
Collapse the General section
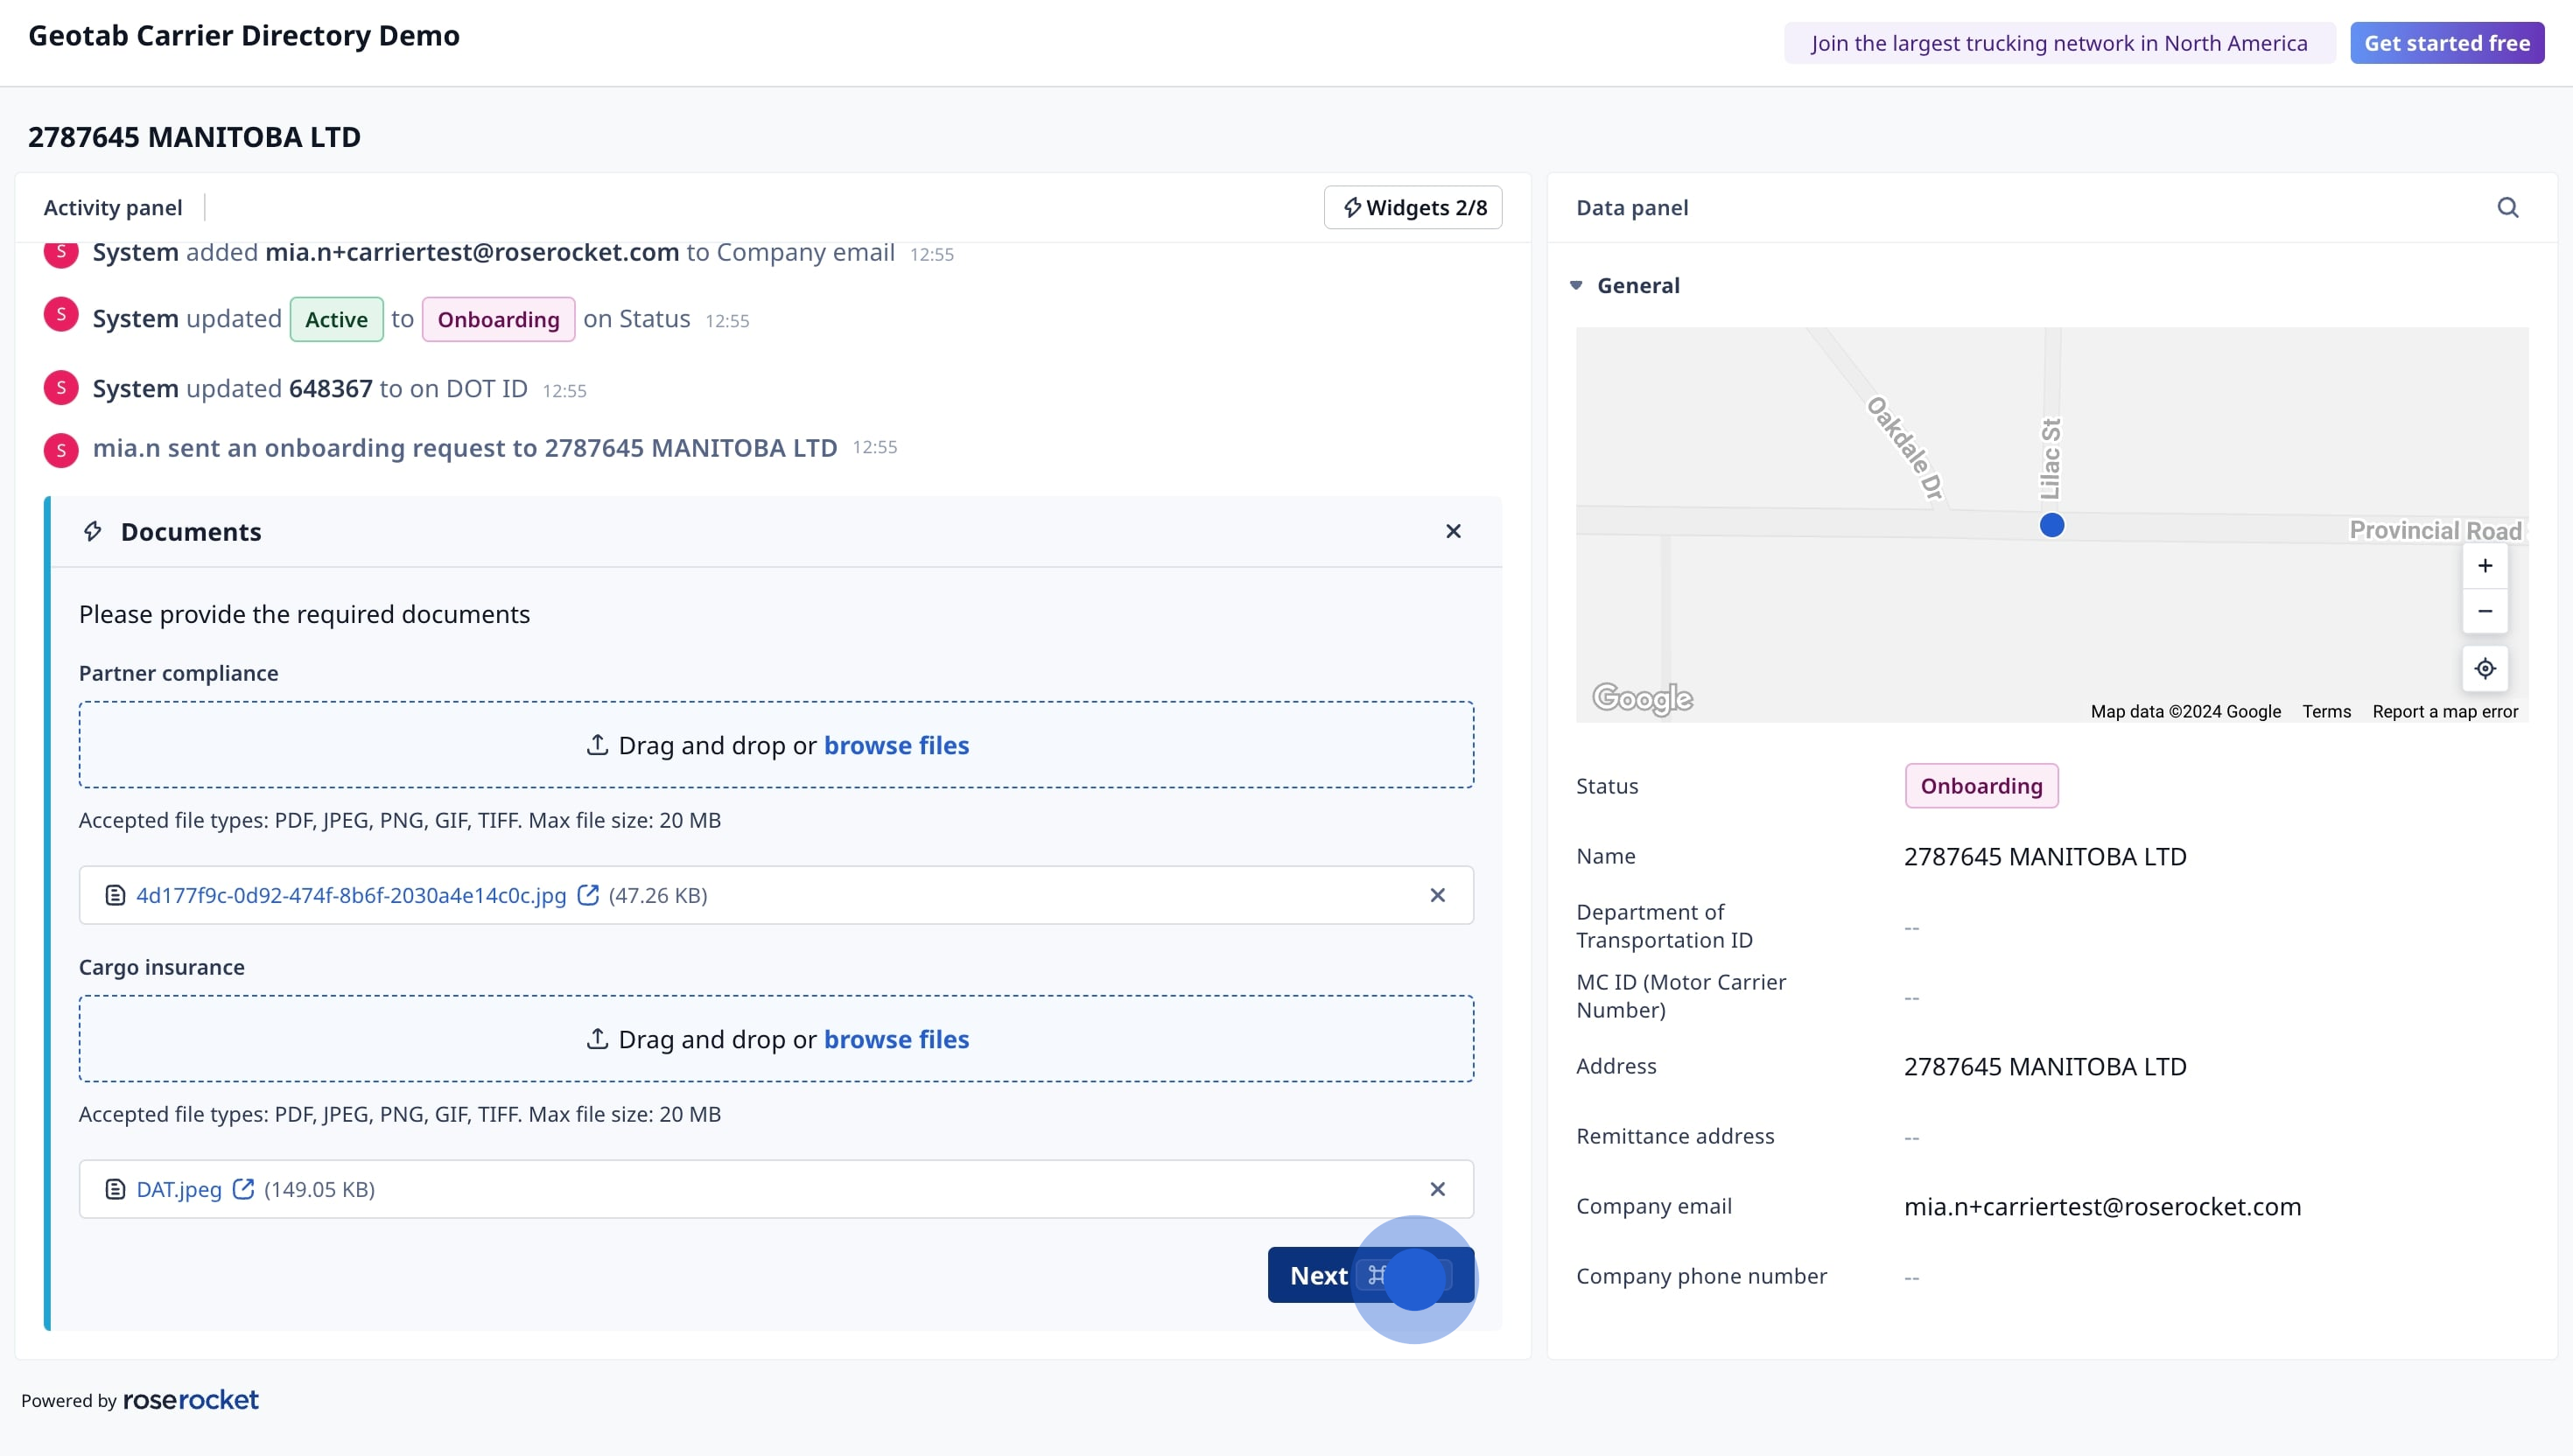[x=1577, y=285]
